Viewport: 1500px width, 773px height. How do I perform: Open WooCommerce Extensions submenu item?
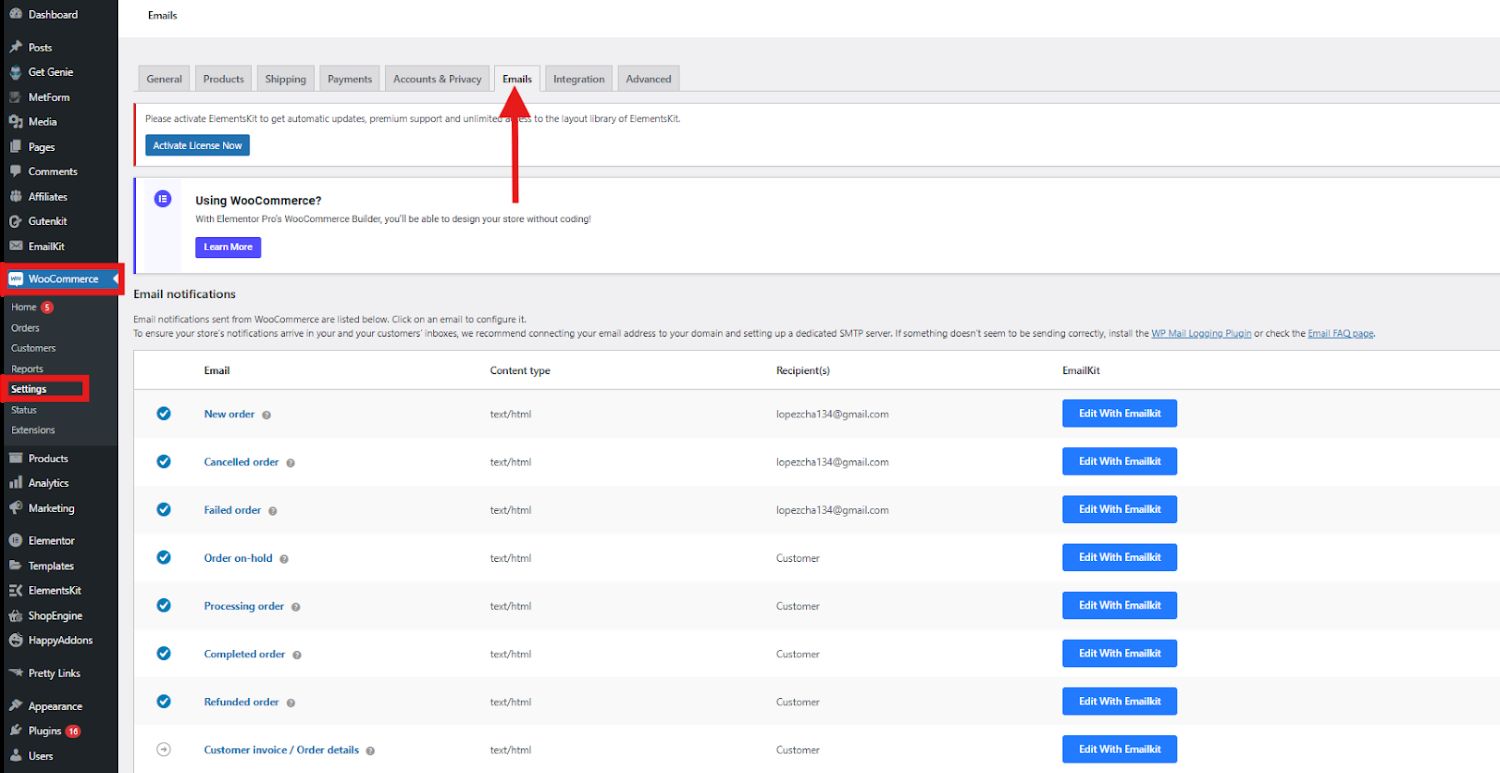coord(33,430)
